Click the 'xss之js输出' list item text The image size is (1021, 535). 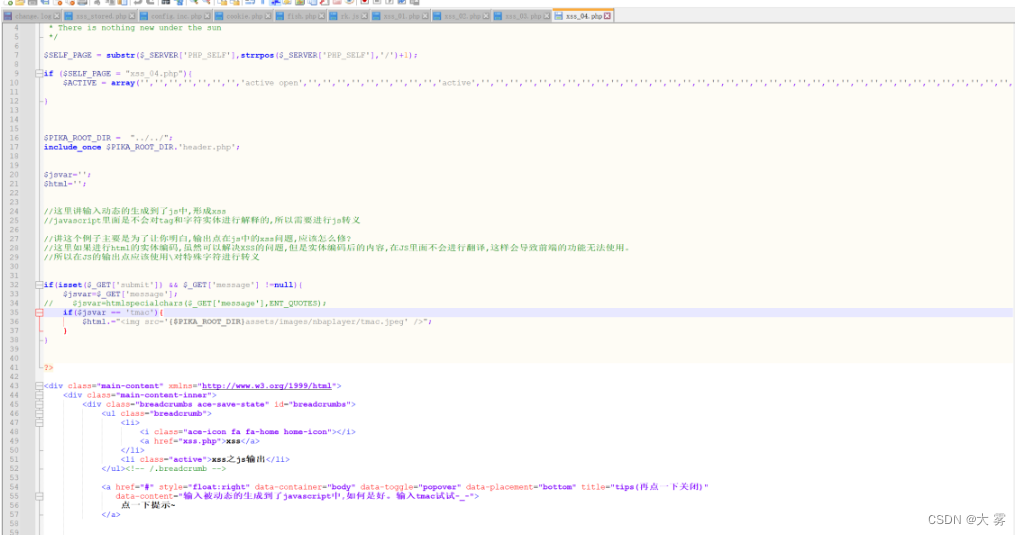click(x=238, y=460)
